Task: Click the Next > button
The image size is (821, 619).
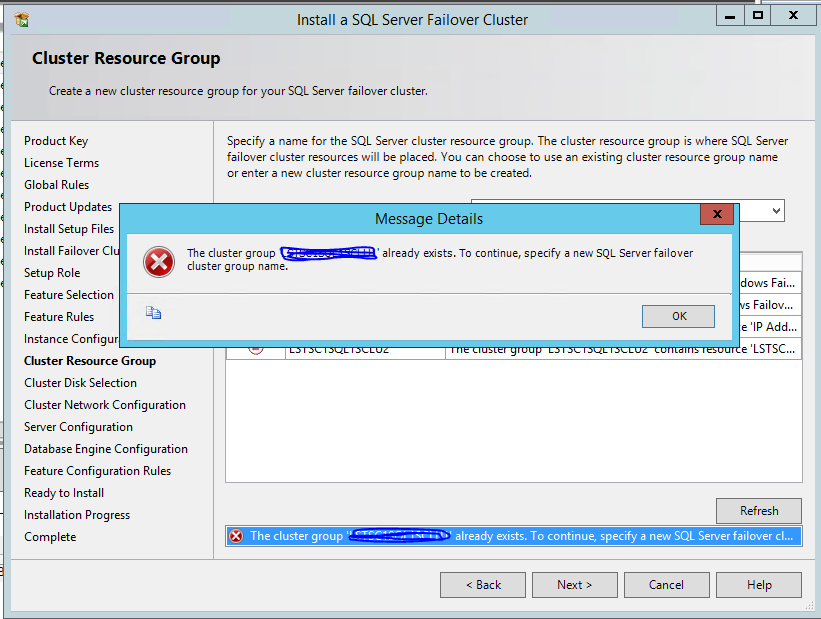Action: [x=574, y=584]
